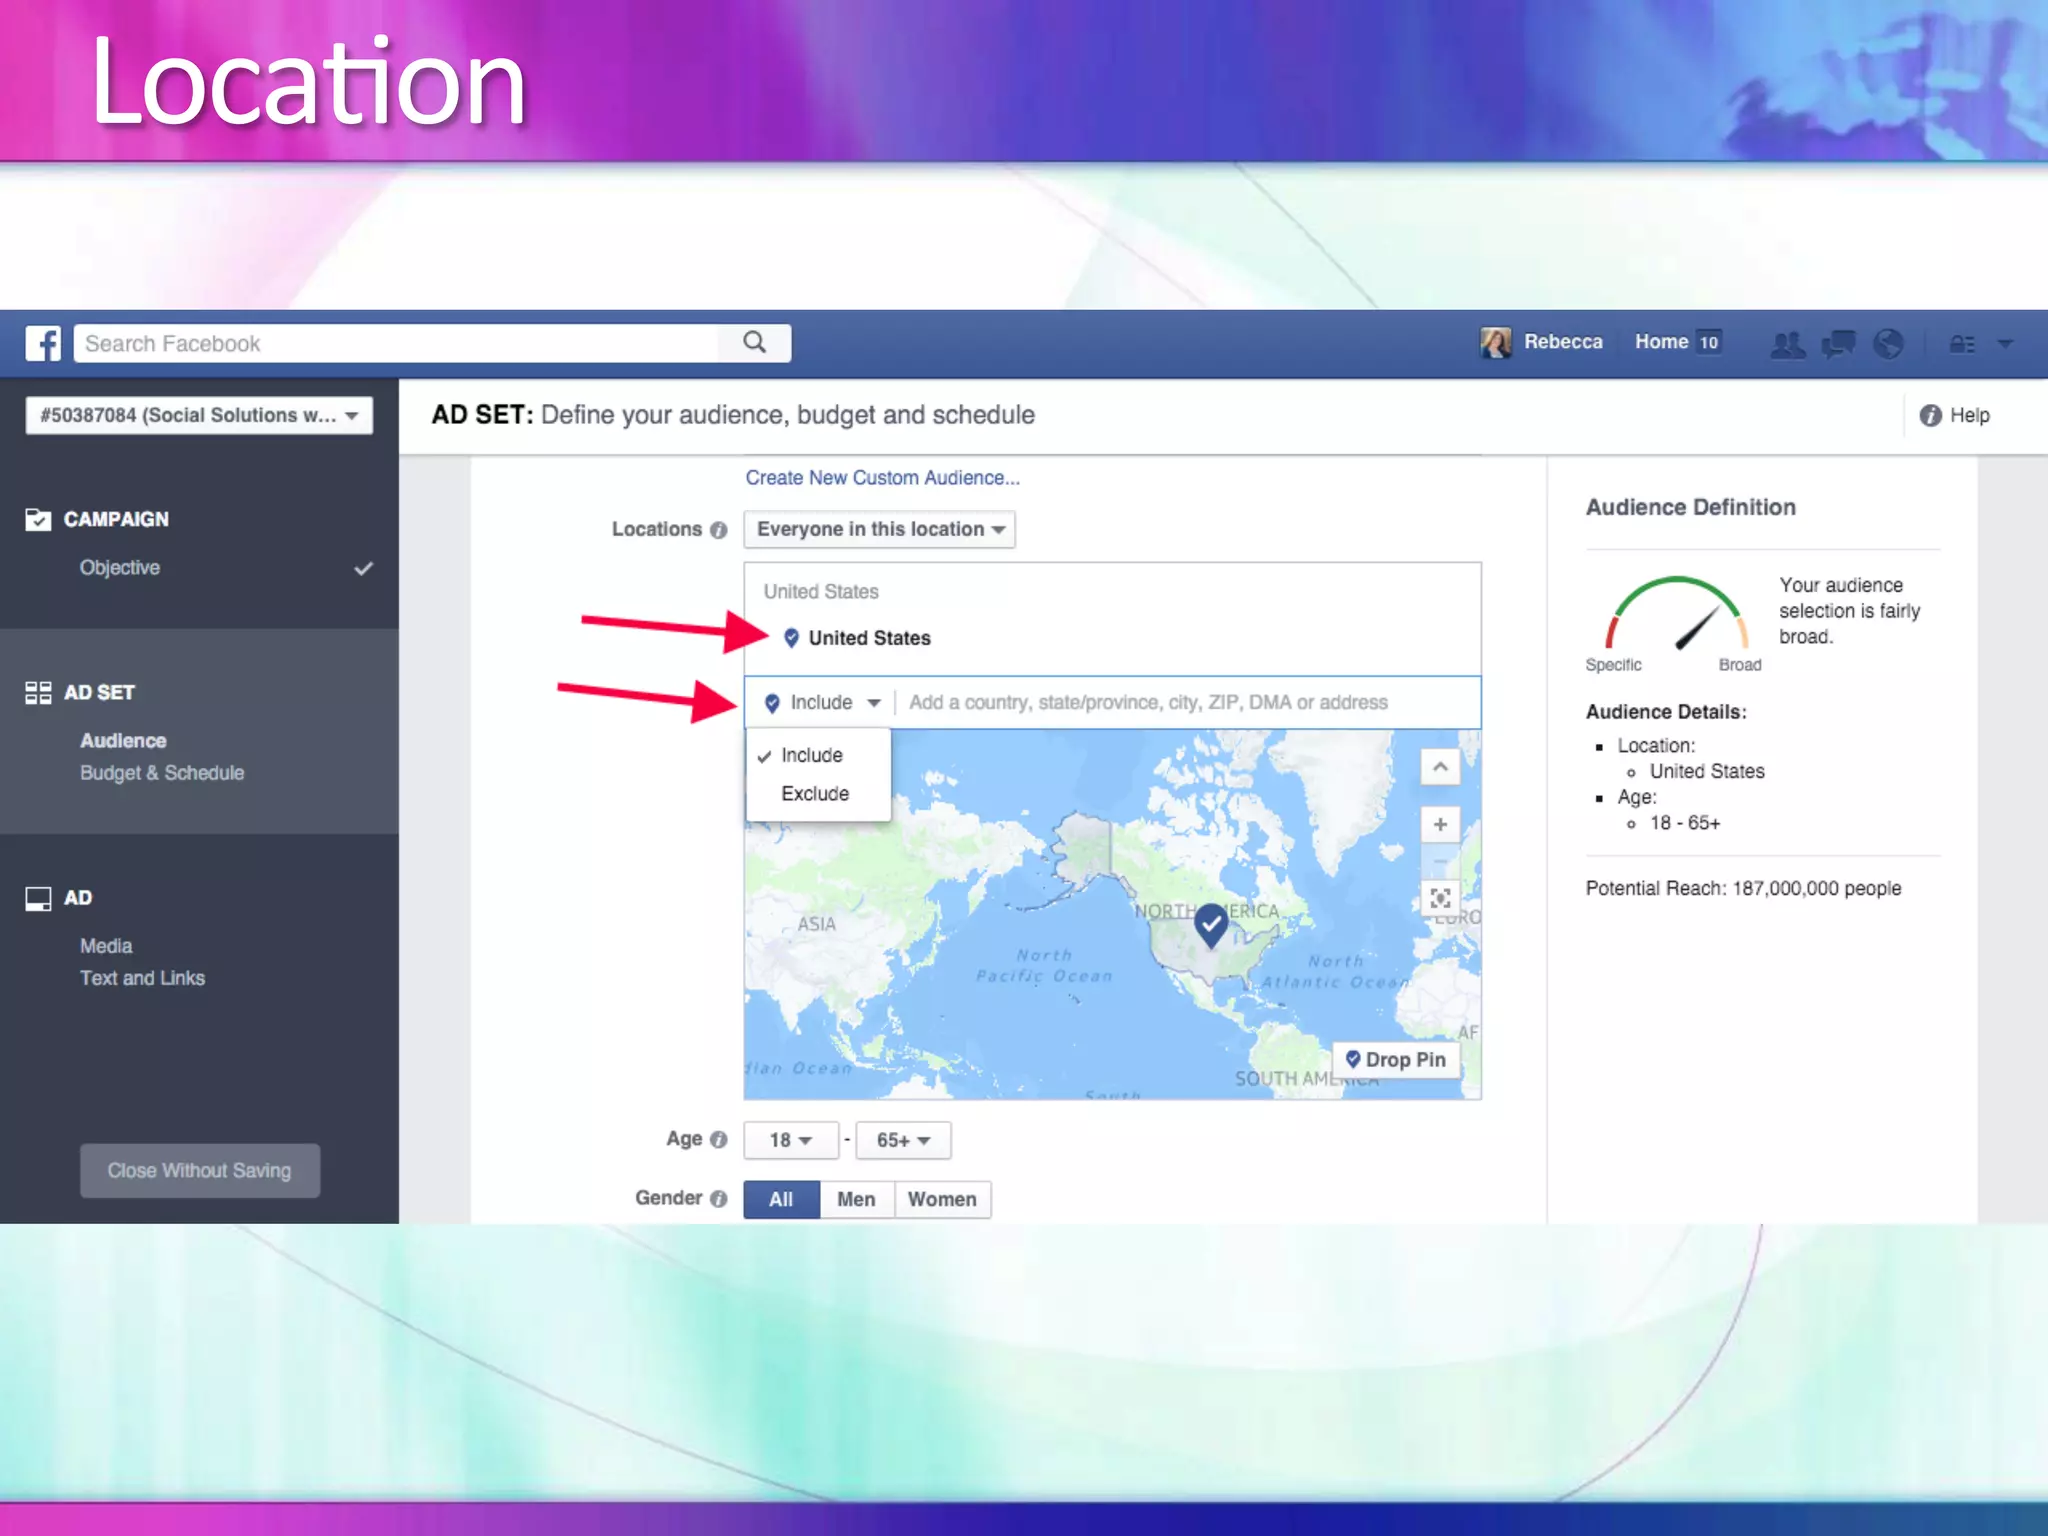The height and width of the screenshot is (1536, 2048).
Task: Open the friend requests icon
Action: click(1787, 343)
